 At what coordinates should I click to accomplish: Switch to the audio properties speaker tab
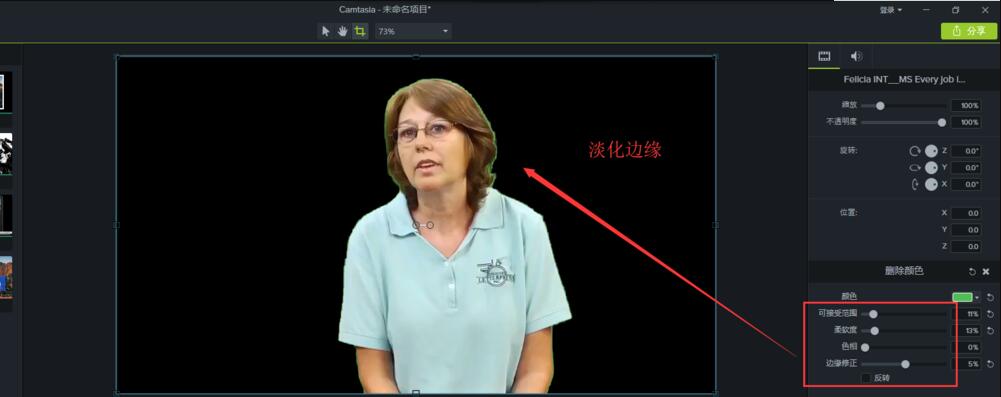coord(856,56)
